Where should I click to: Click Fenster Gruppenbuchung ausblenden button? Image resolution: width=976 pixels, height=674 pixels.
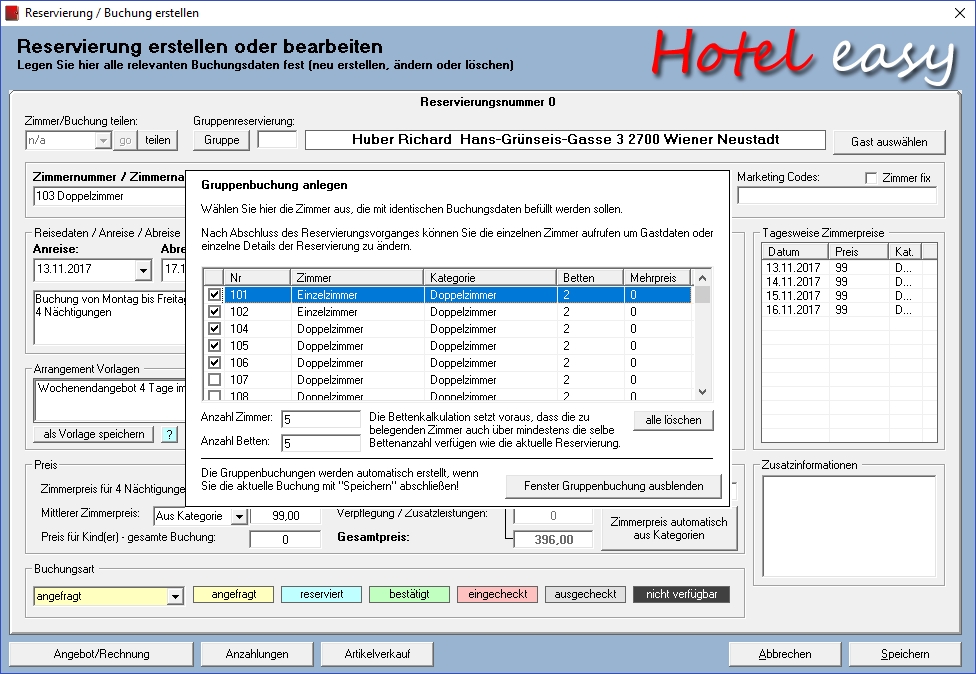pyautogui.click(x=613, y=486)
